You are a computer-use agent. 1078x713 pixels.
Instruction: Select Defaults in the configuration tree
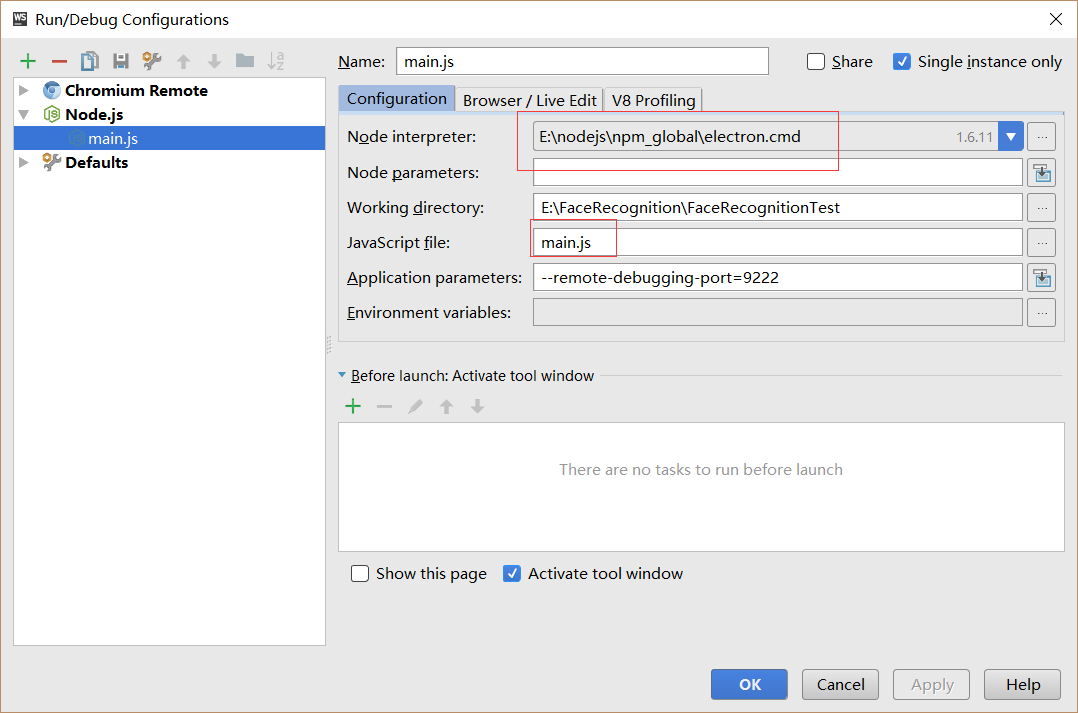tap(96, 162)
